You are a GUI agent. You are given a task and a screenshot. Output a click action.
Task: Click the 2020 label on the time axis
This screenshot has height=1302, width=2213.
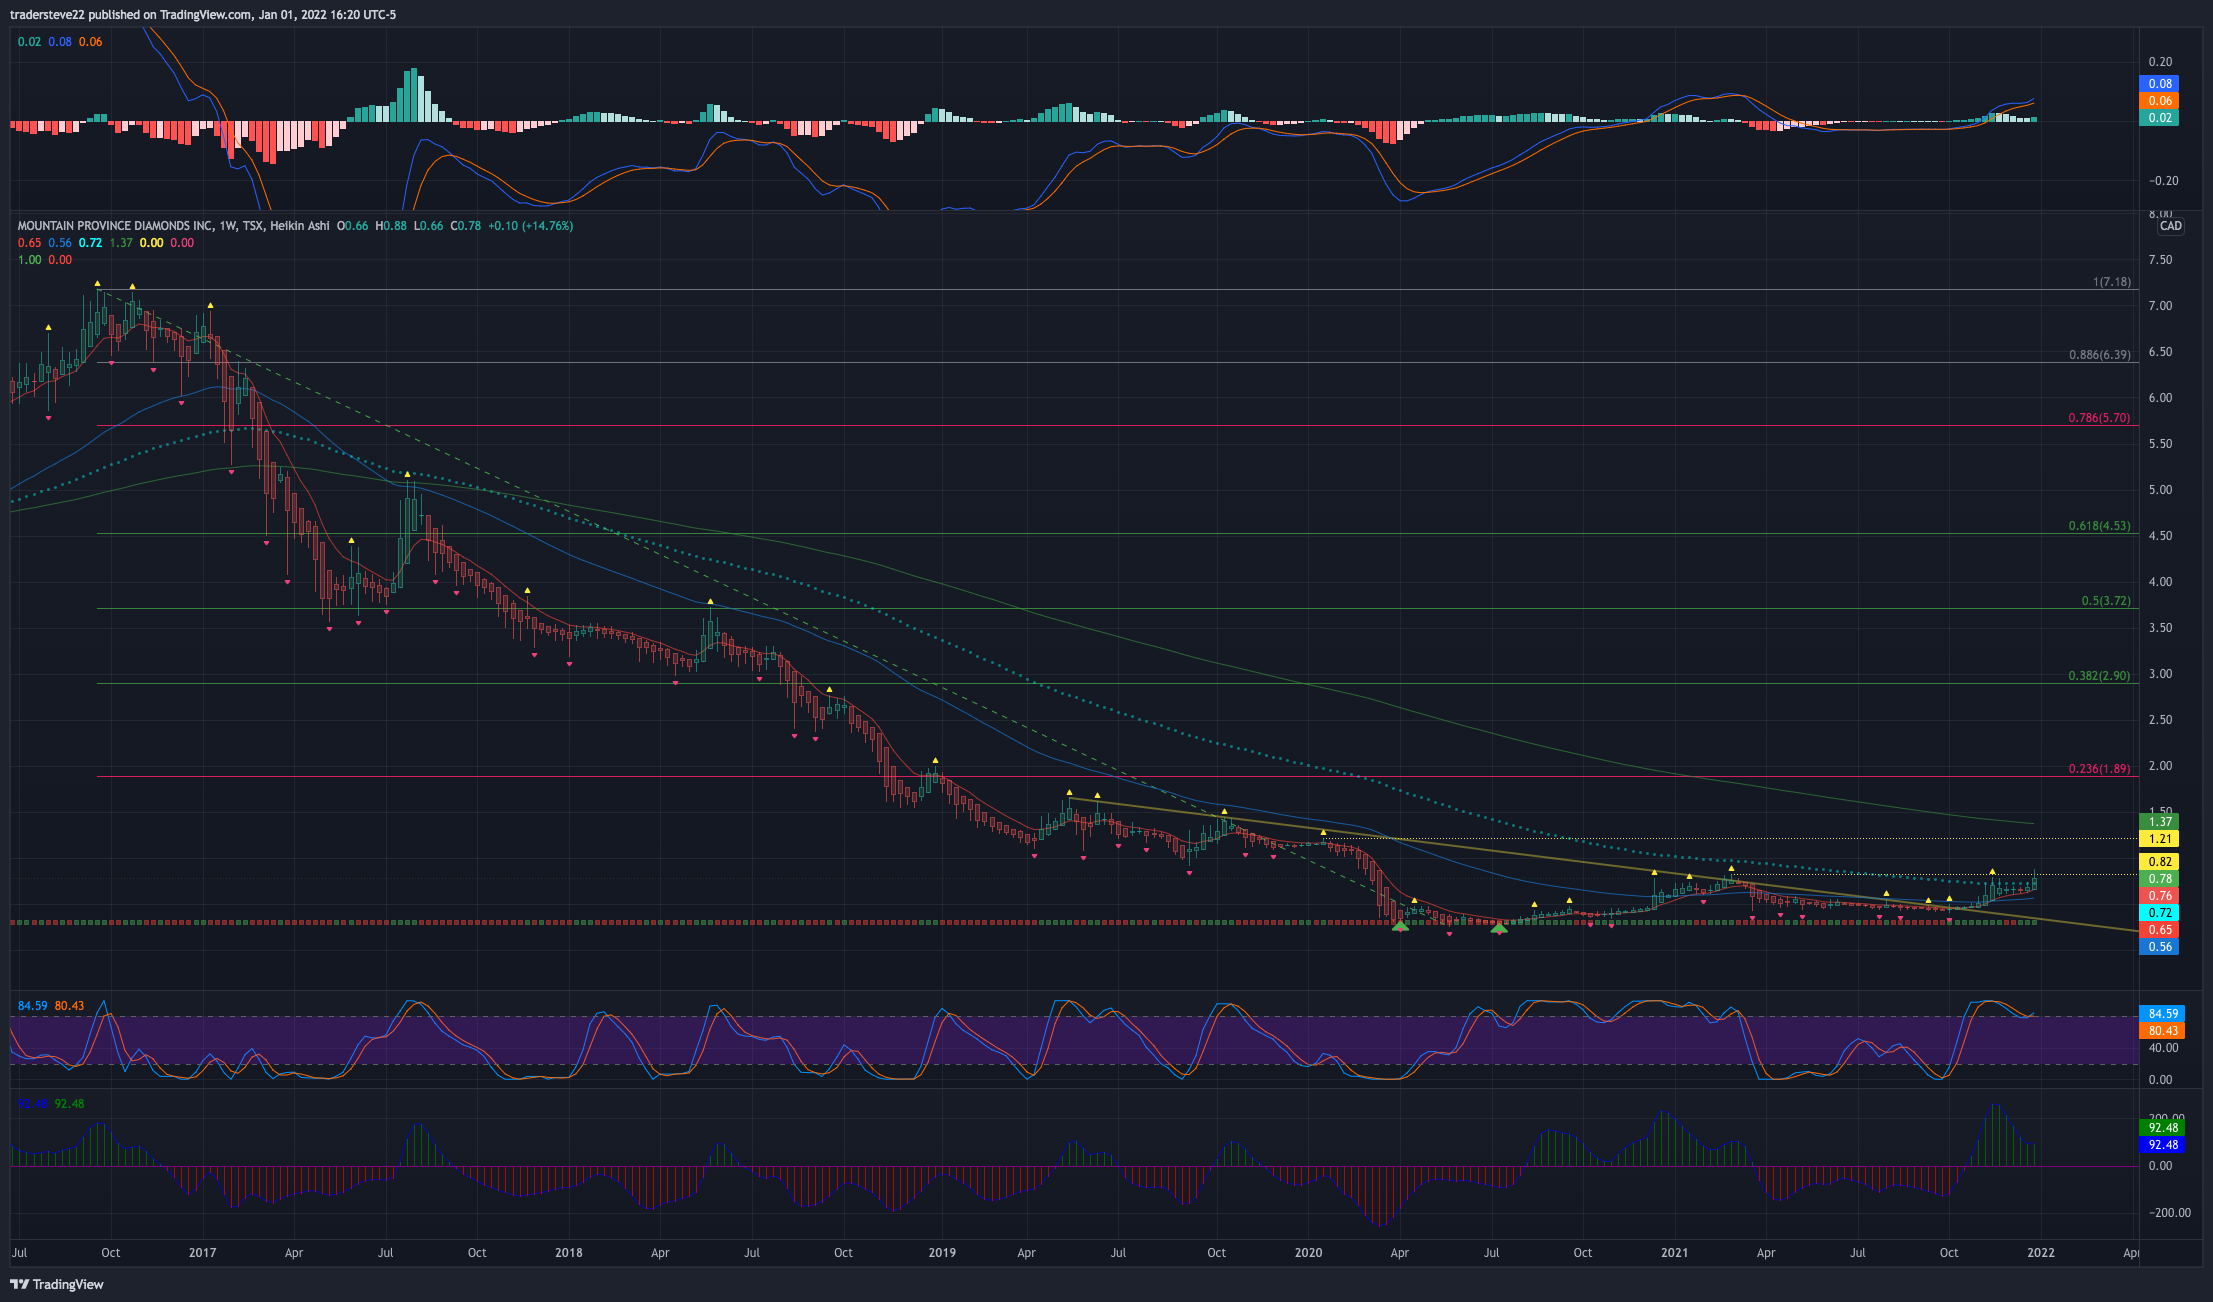1308,1253
